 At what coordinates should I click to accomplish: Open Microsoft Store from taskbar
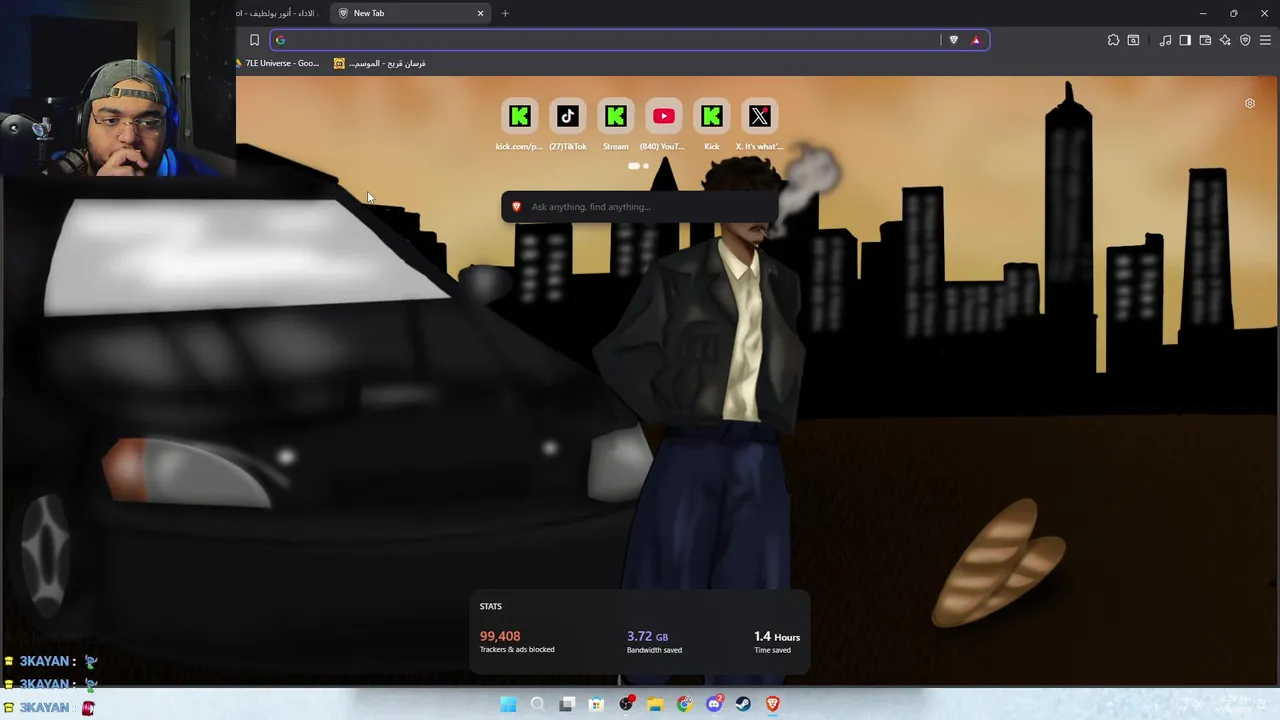tap(596, 704)
